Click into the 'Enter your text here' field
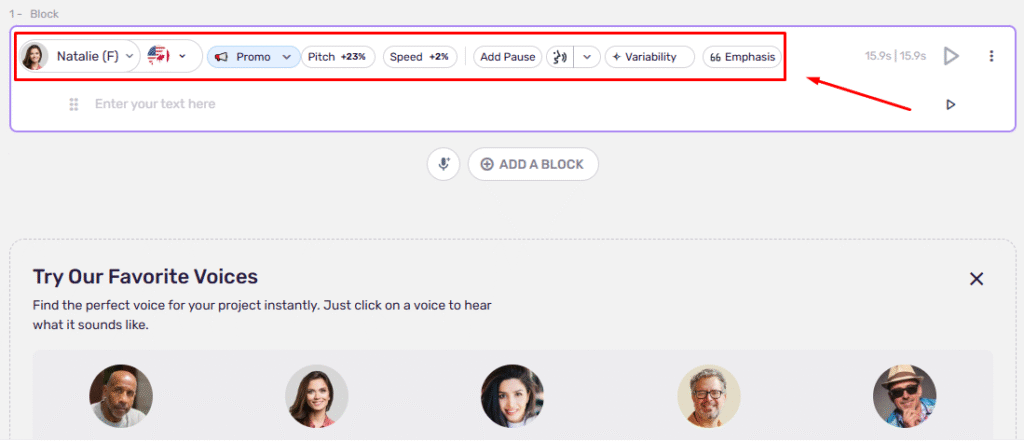Screen dimensions: 1024x441 click(400, 104)
